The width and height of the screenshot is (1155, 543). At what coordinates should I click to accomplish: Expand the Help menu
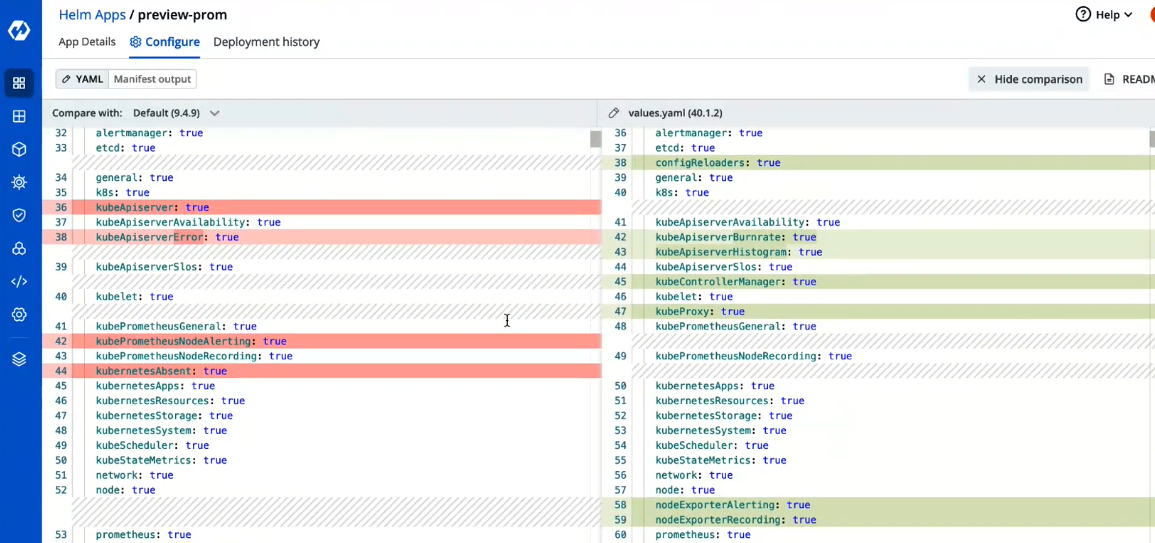point(1104,14)
